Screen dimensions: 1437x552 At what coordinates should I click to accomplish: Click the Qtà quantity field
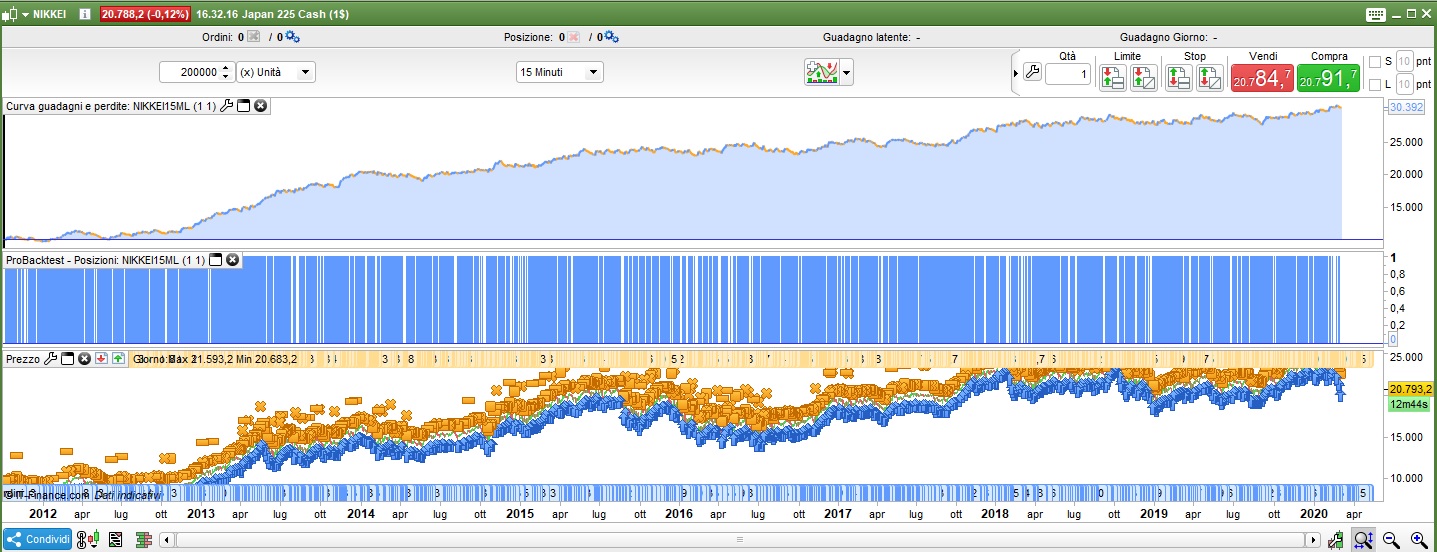[x=1068, y=75]
